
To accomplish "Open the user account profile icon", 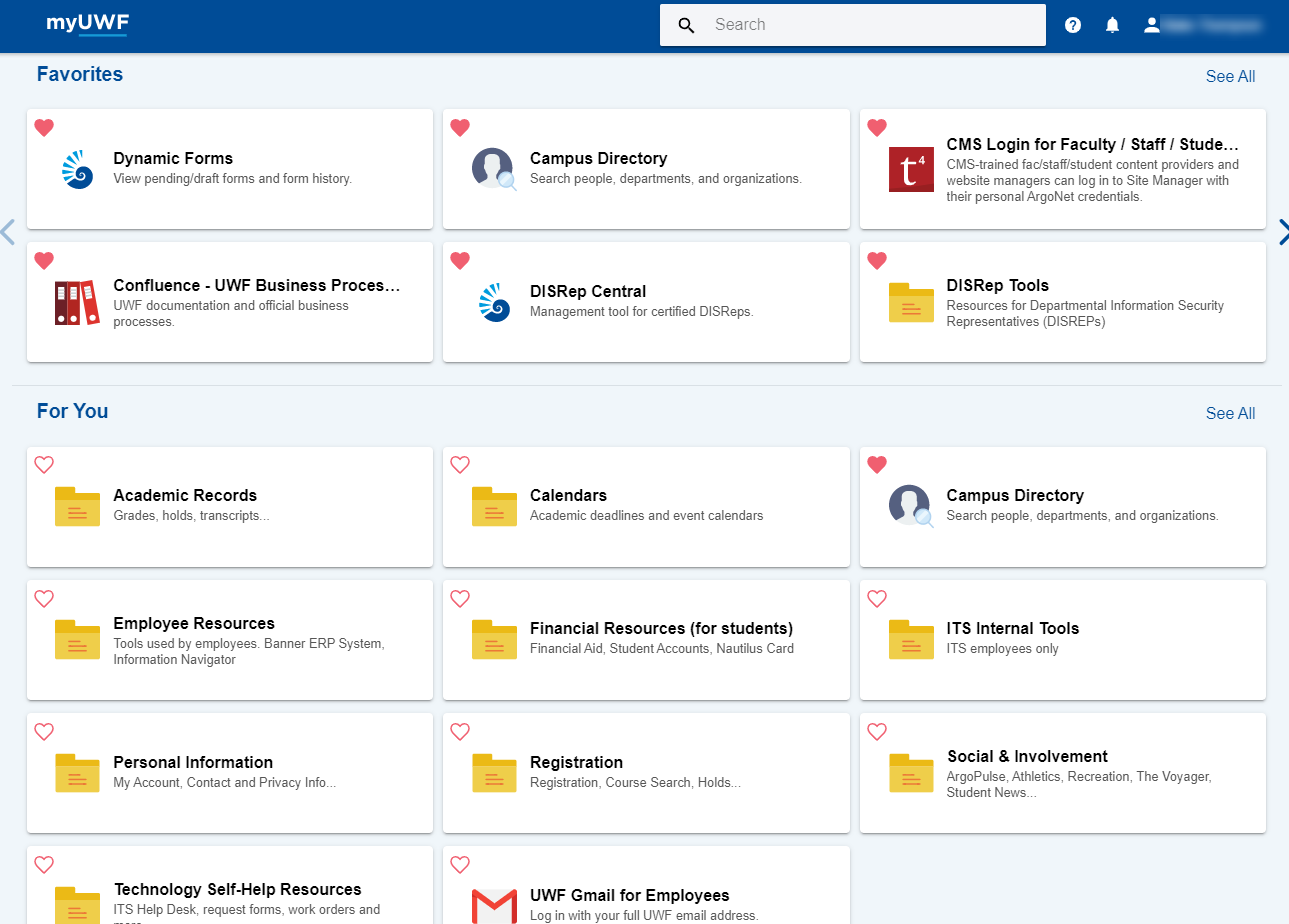I will pyautogui.click(x=1152, y=25).
